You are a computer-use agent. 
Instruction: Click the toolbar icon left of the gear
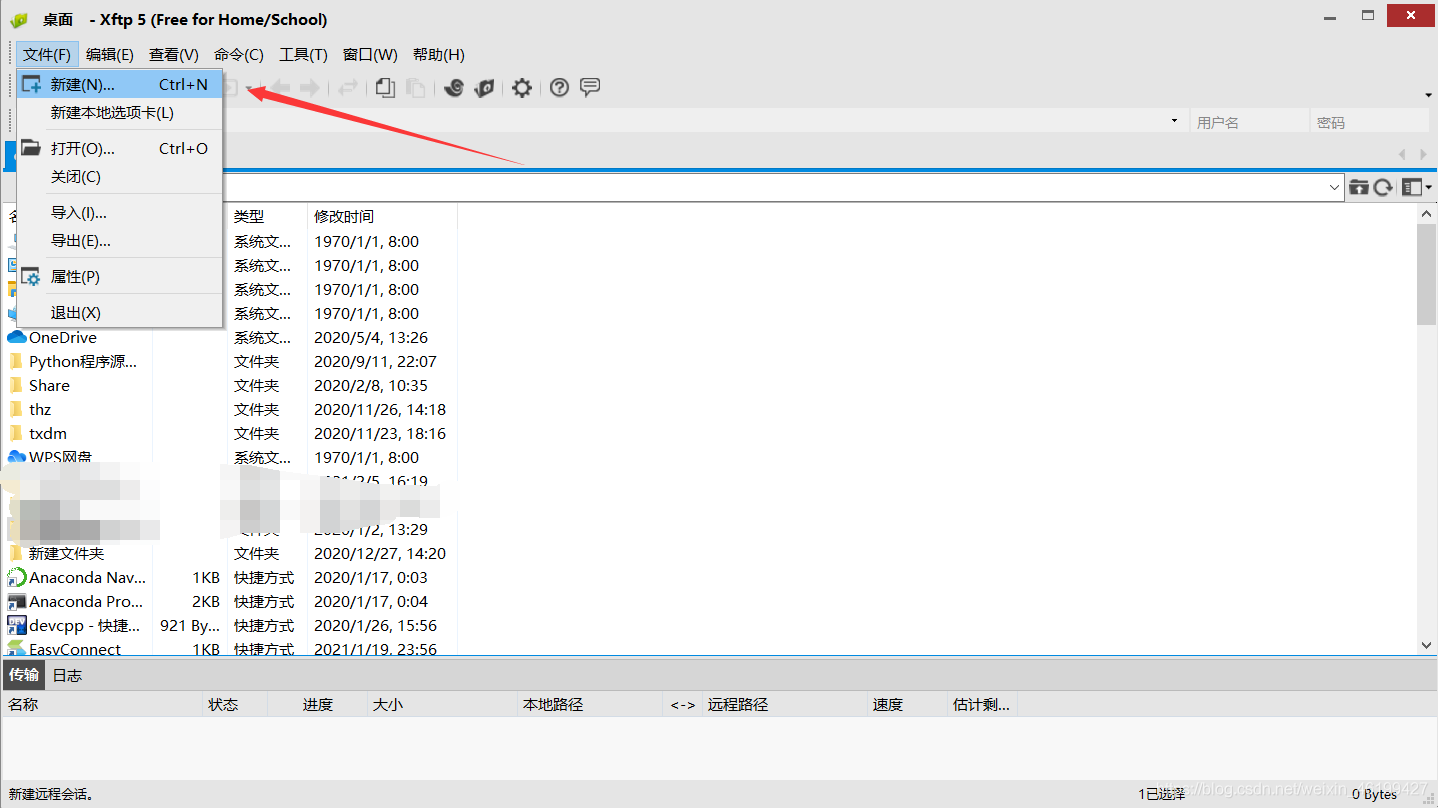click(485, 88)
